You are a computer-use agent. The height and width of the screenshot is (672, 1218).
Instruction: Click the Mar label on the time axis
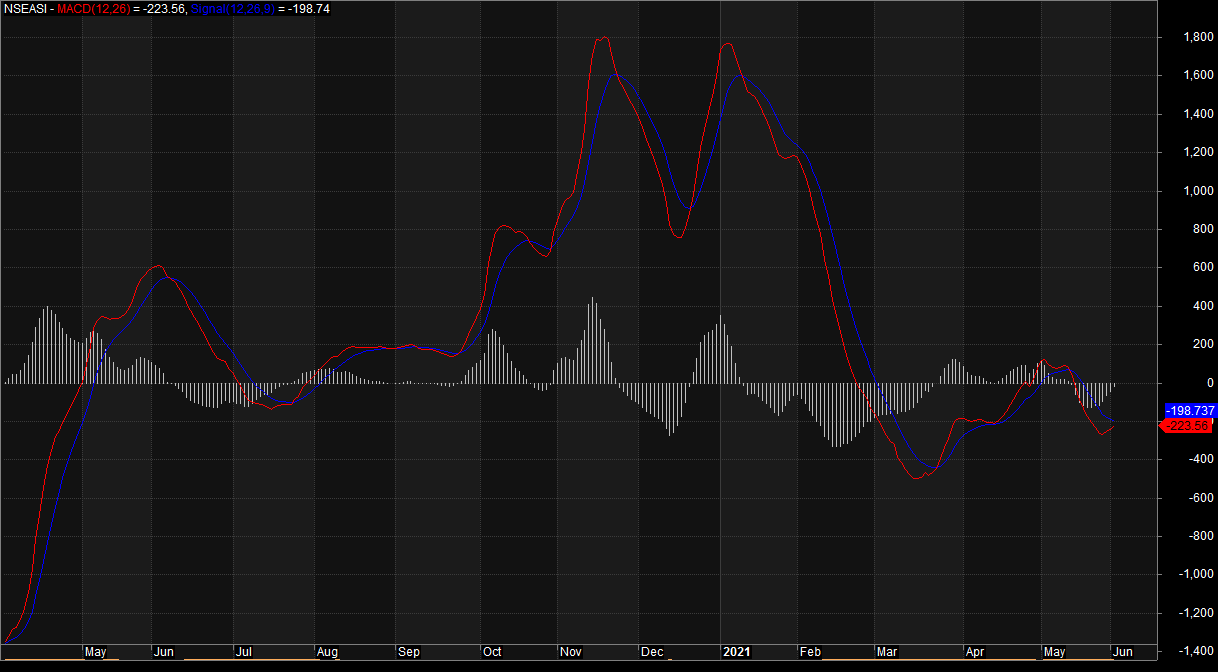887,652
